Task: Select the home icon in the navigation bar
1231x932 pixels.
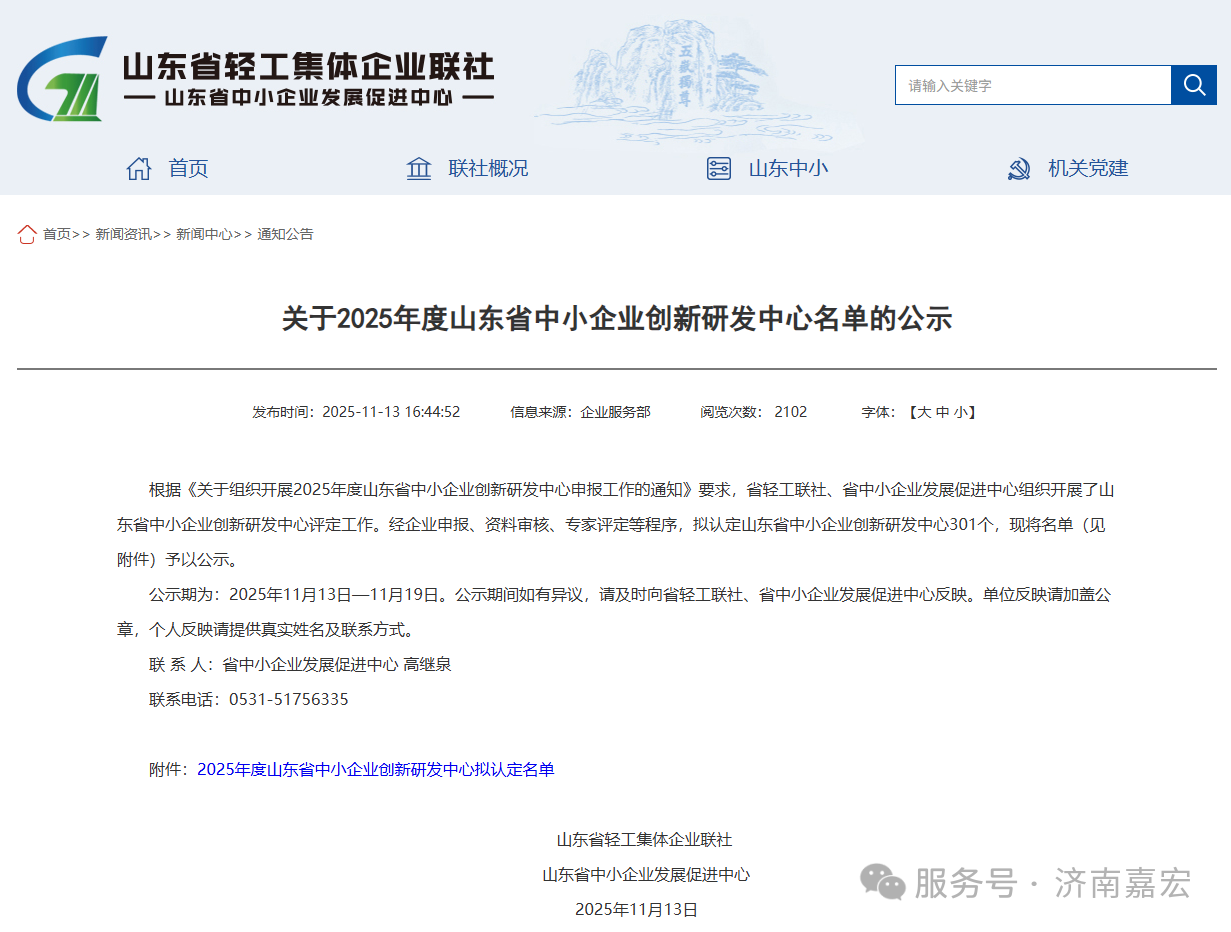Action: pyautogui.click(x=139, y=168)
